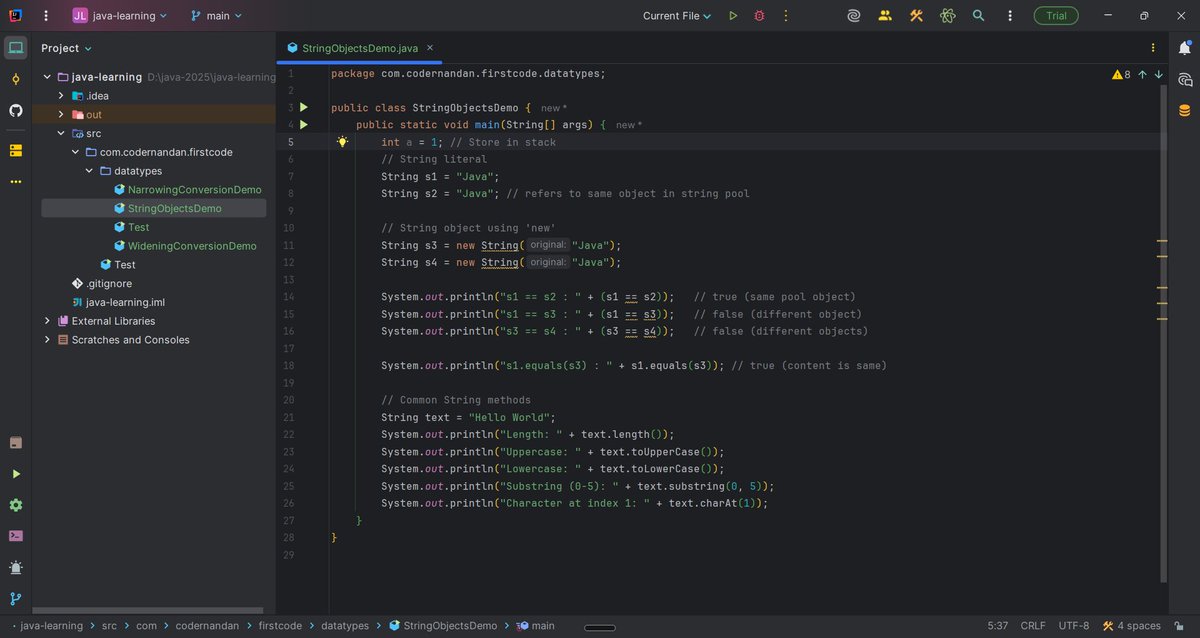Open the Project view mode dropdown

(66, 48)
